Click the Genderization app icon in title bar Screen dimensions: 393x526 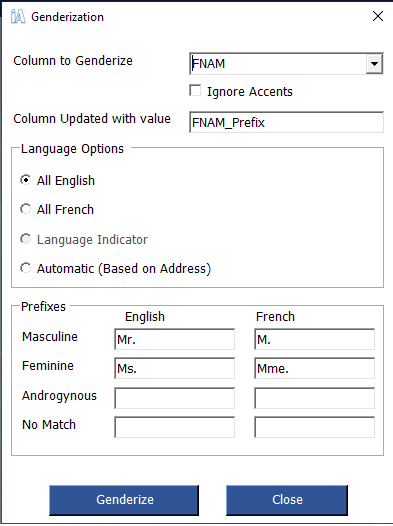(18, 16)
